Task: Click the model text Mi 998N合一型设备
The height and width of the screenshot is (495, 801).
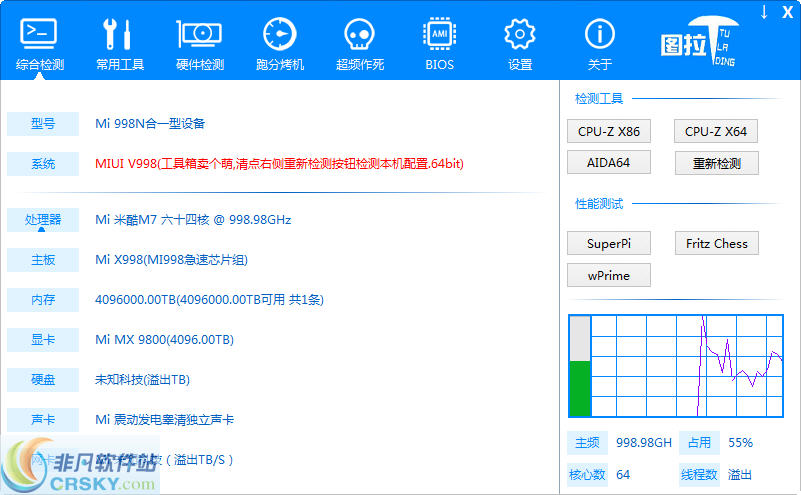Action: 150,124
